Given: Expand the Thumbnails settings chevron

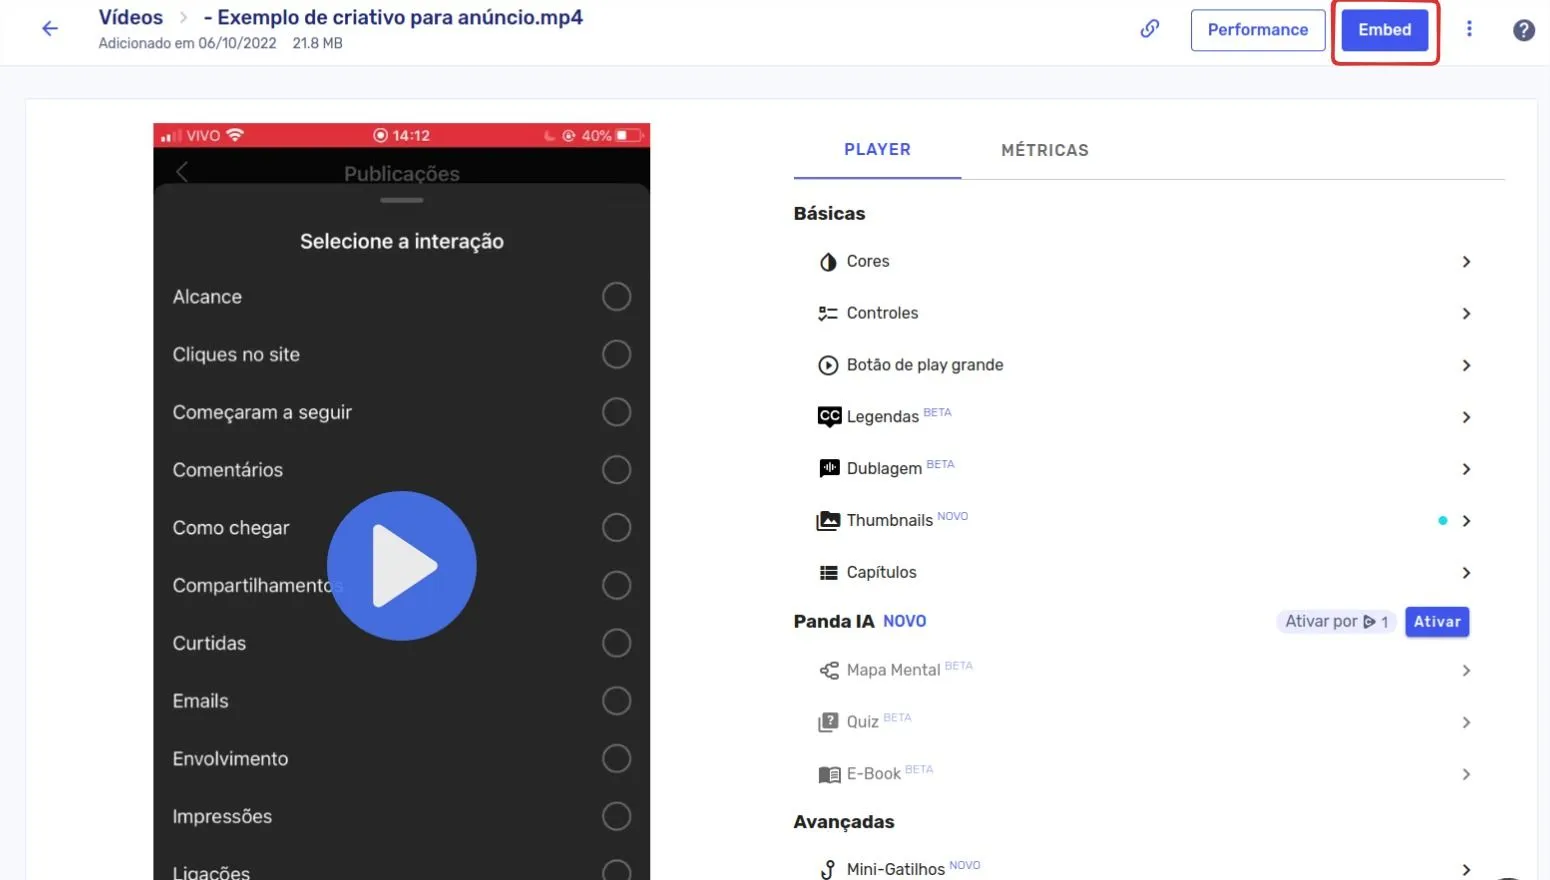Looking at the screenshot, I should click(x=1466, y=521).
